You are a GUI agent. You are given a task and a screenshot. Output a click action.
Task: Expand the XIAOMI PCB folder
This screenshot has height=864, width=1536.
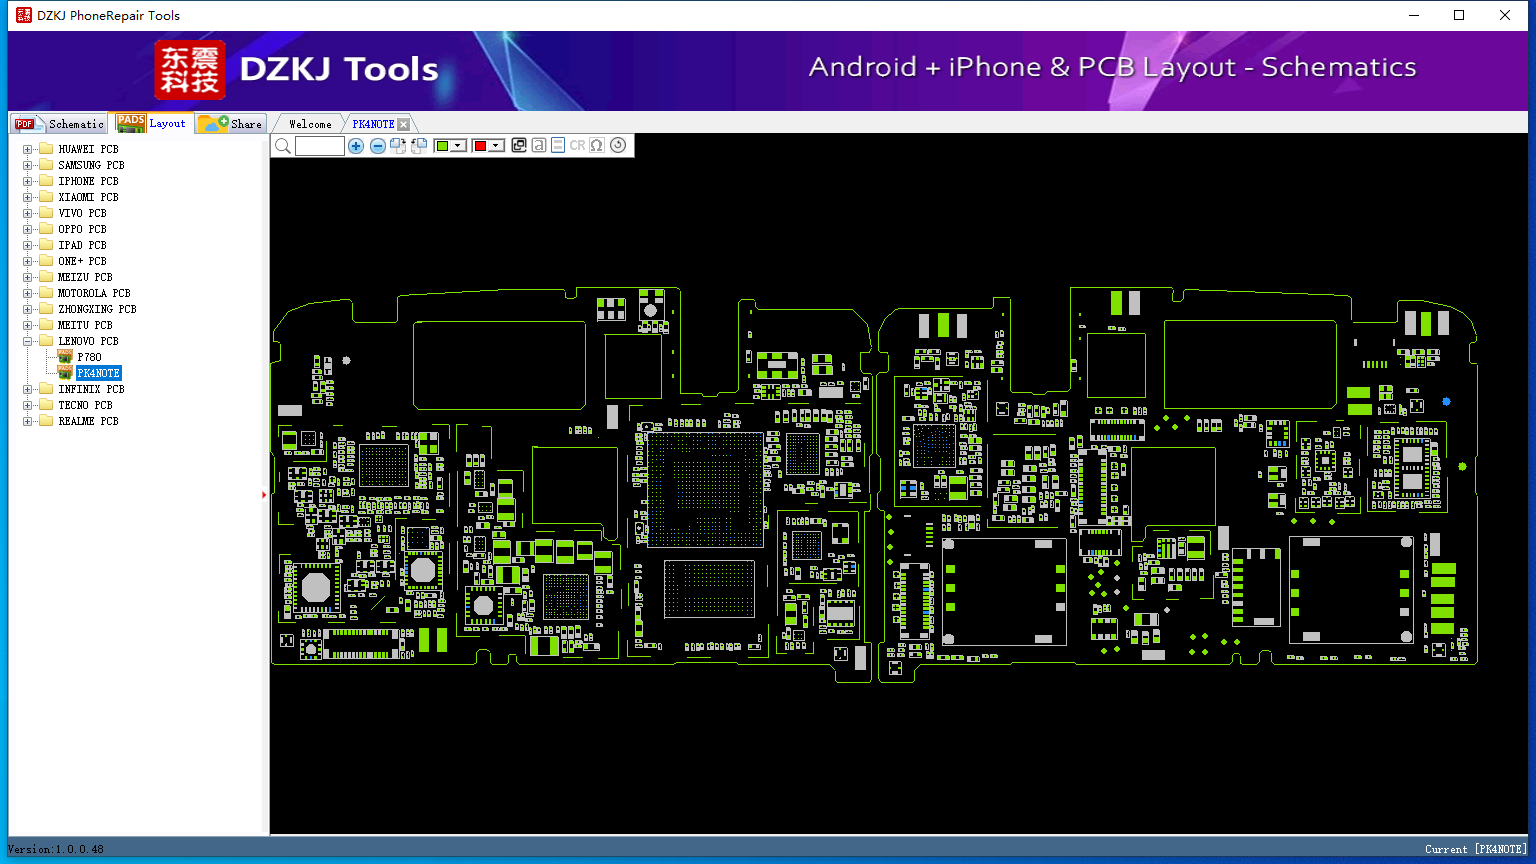[28, 197]
